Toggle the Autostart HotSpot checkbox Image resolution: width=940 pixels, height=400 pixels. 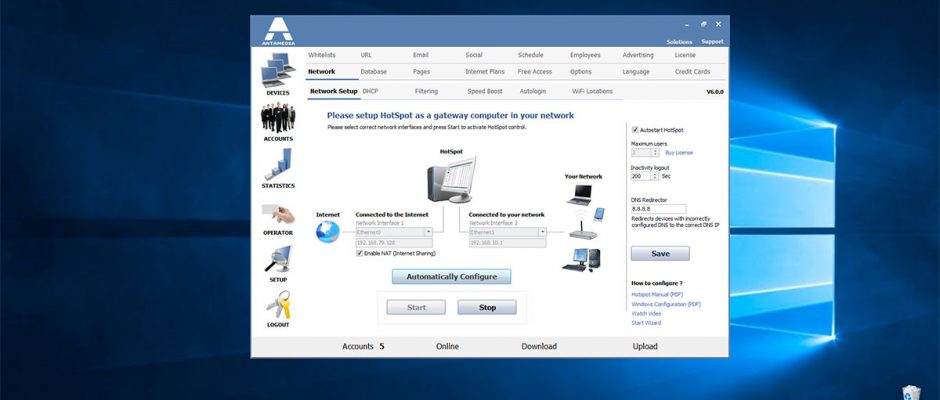click(x=635, y=130)
